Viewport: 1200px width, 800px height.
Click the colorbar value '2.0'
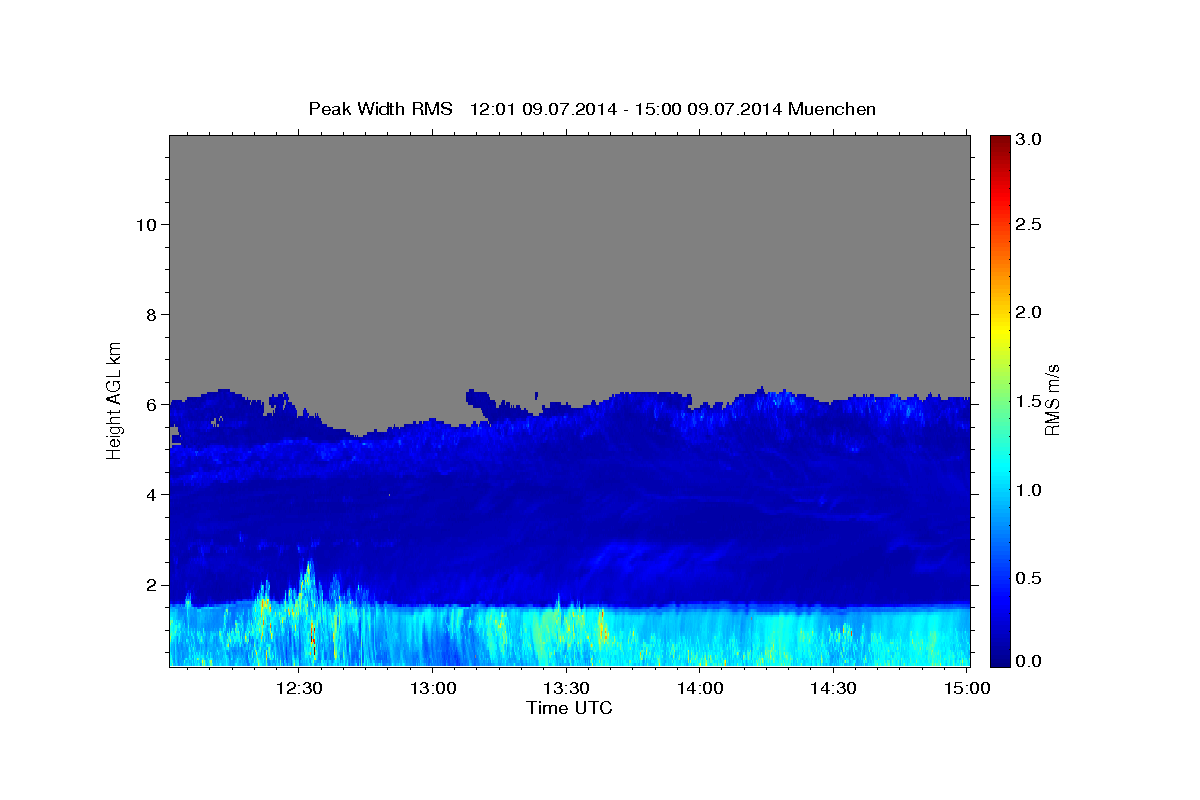pos(1029,312)
